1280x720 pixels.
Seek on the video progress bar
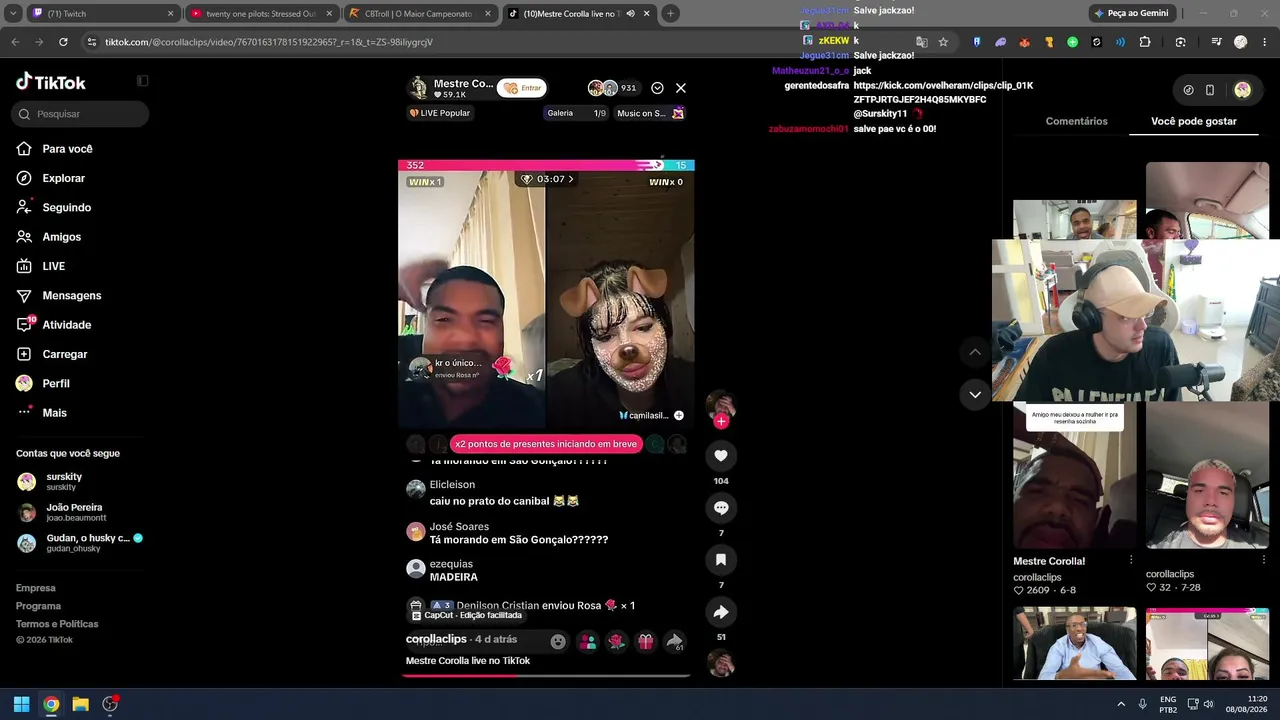546,675
